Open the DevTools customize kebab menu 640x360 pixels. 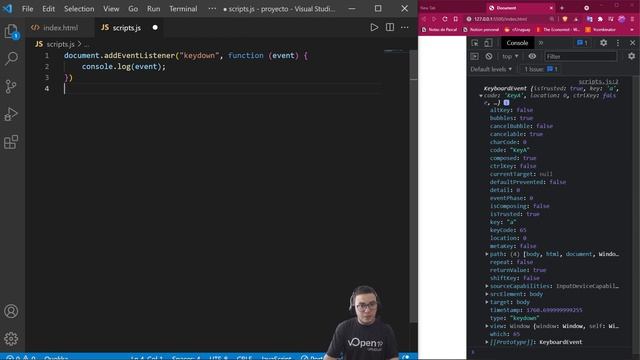pos(618,43)
